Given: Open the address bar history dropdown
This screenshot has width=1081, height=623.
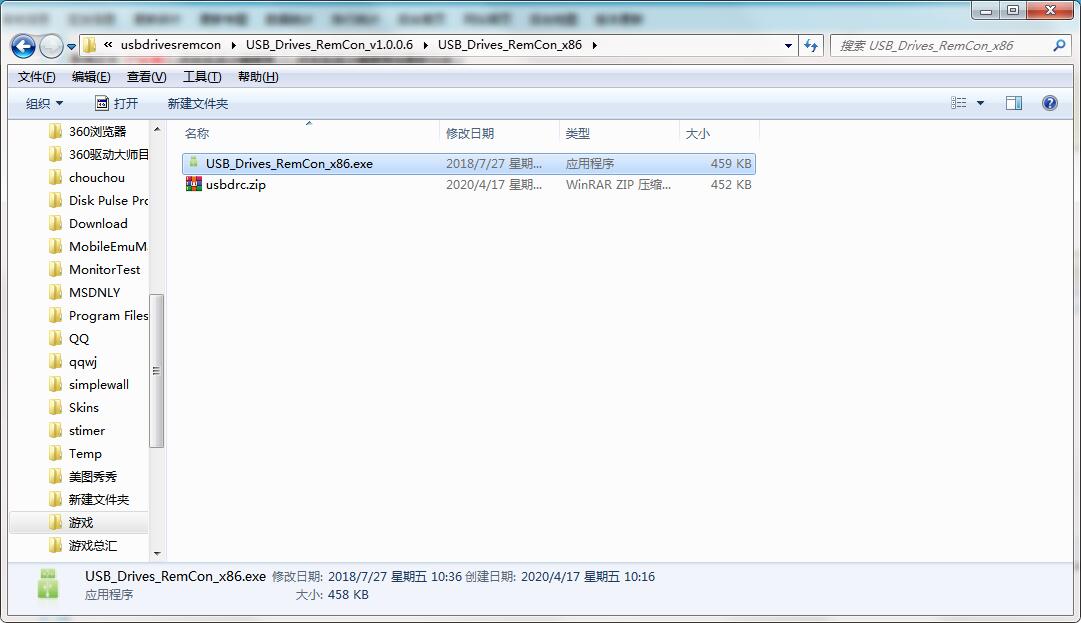Looking at the screenshot, I should [788, 46].
